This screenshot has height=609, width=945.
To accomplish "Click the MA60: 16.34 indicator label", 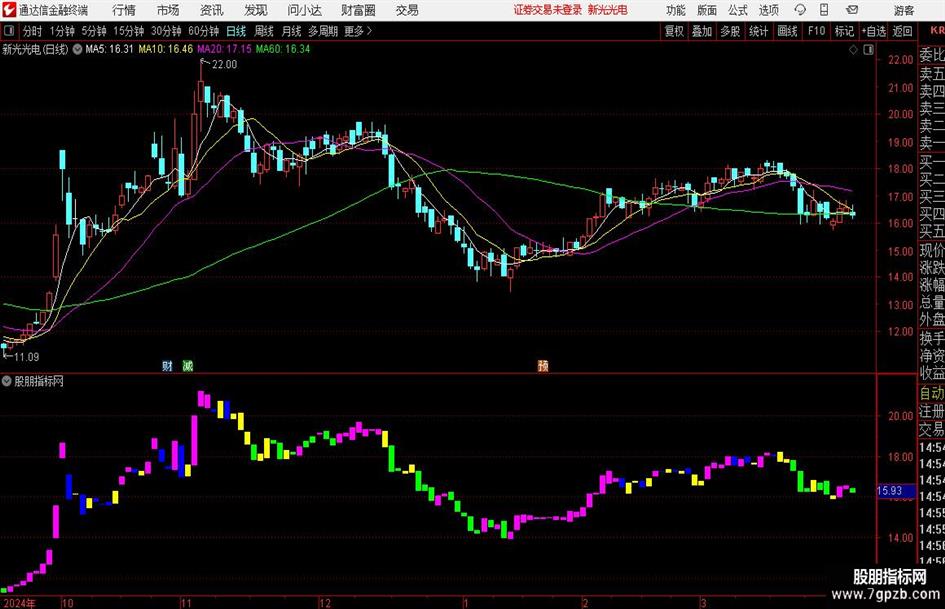I will [x=283, y=49].
